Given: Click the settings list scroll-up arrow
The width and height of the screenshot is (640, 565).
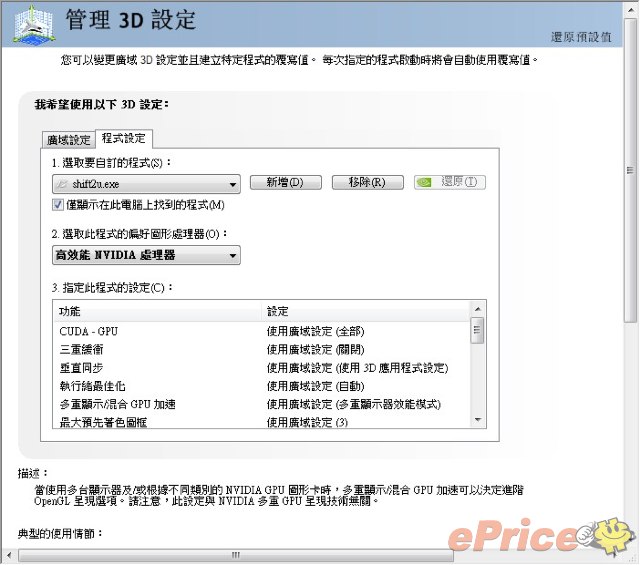Looking at the screenshot, I should [x=478, y=309].
